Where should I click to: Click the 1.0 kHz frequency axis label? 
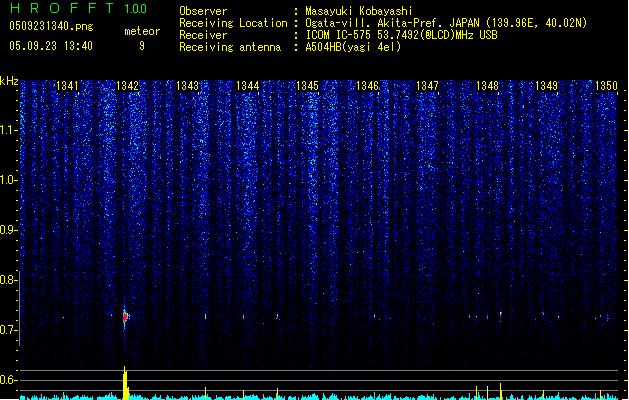(9, 180)
